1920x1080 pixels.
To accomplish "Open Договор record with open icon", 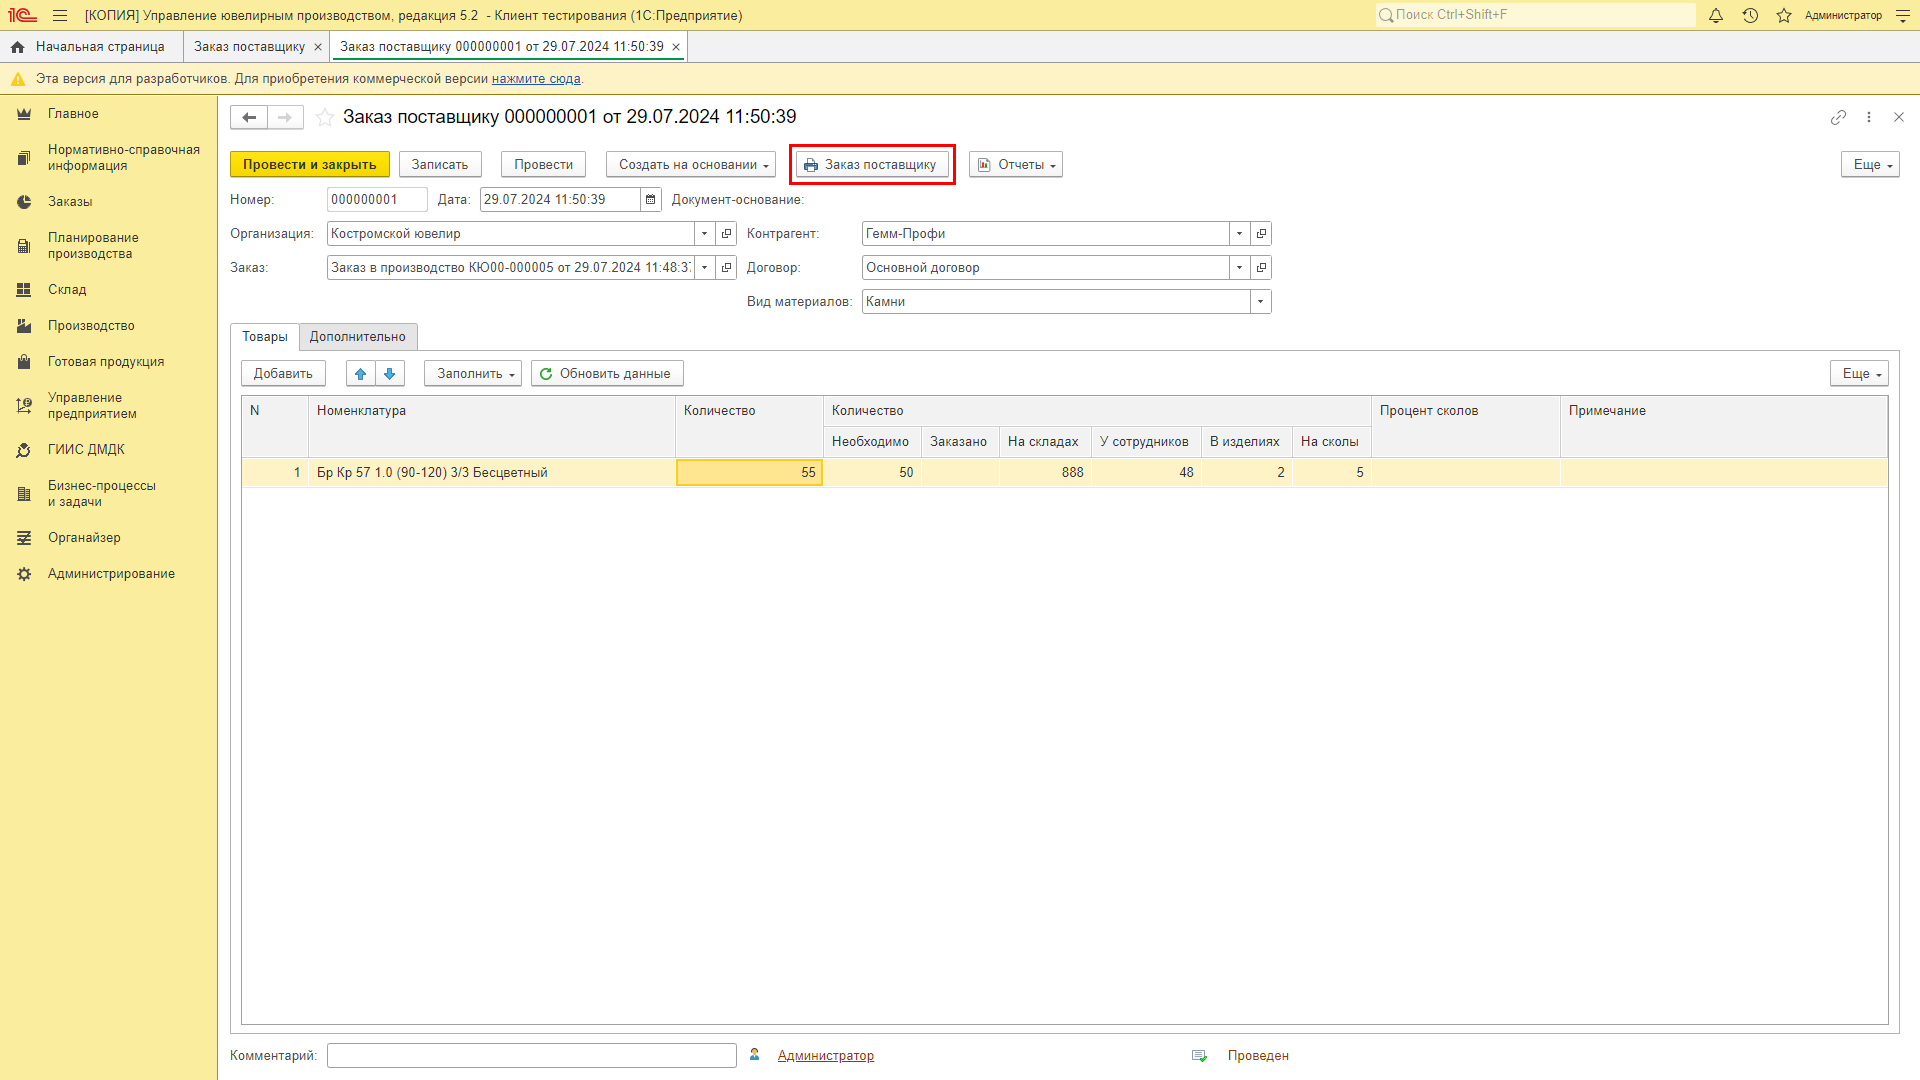I will (x=1261, y=268).
